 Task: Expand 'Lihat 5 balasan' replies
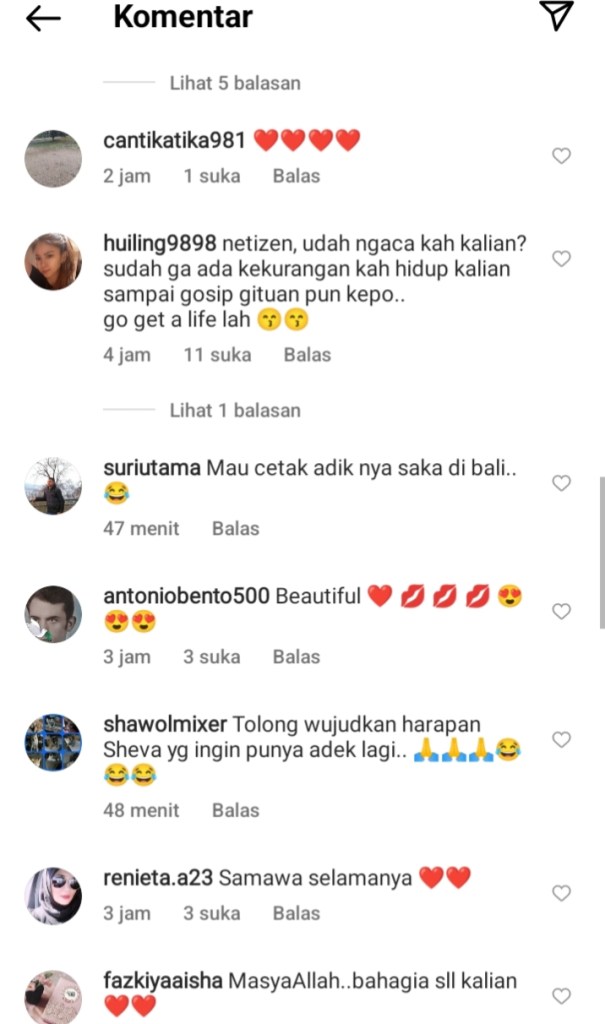(235, 83)
